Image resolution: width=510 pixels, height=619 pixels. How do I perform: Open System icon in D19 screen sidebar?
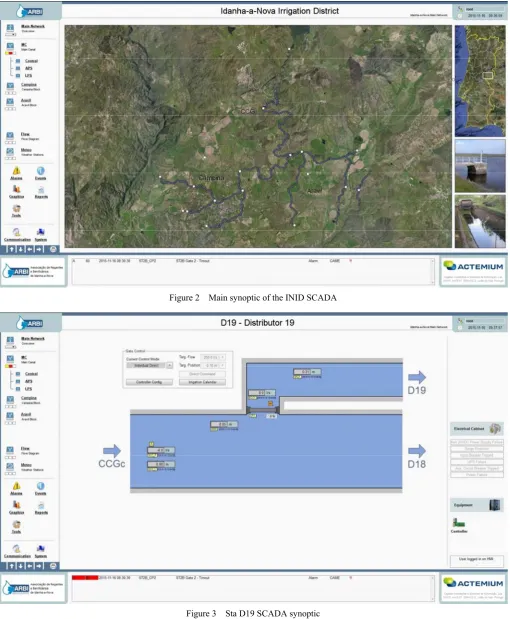40,548
